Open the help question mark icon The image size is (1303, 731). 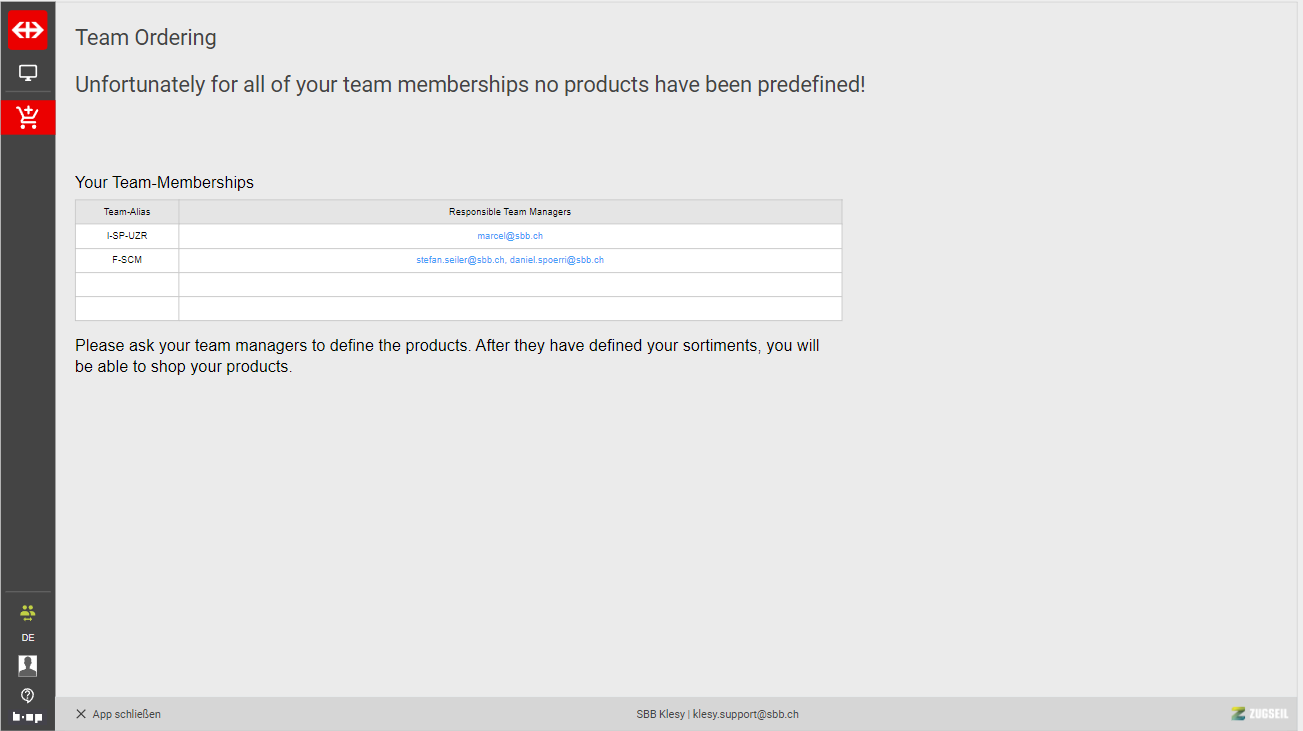[28, 695]
